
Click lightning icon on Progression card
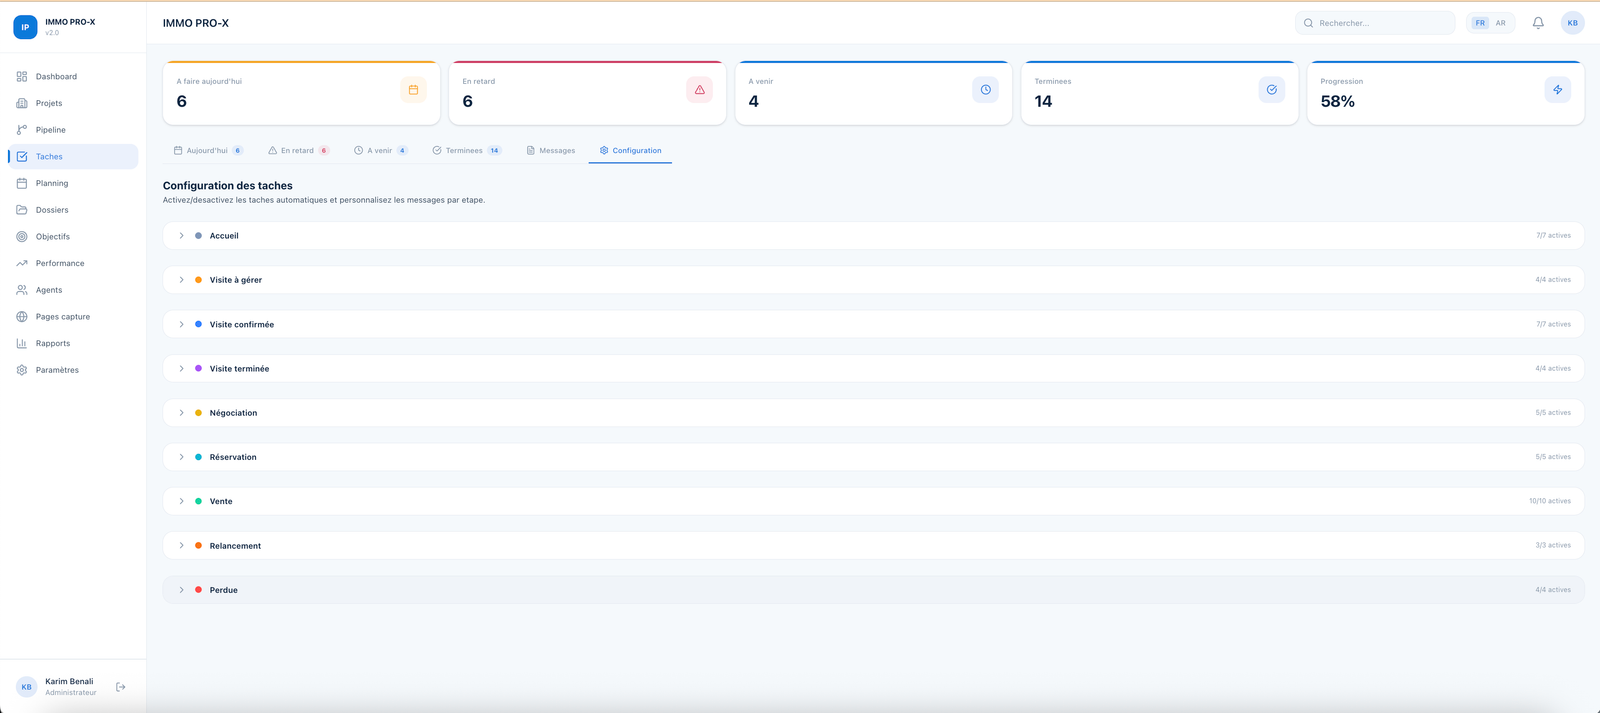tap(1557, 90)
